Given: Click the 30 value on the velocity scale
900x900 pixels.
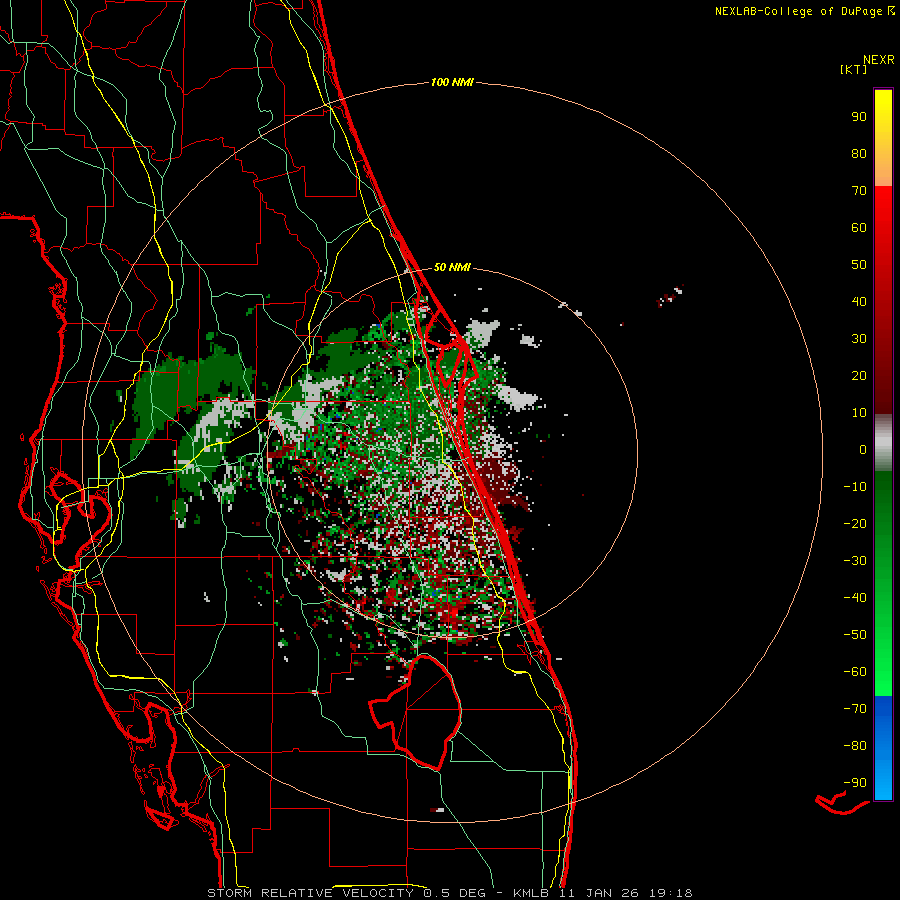Looking at the screenshot, I should pos(859,339).
